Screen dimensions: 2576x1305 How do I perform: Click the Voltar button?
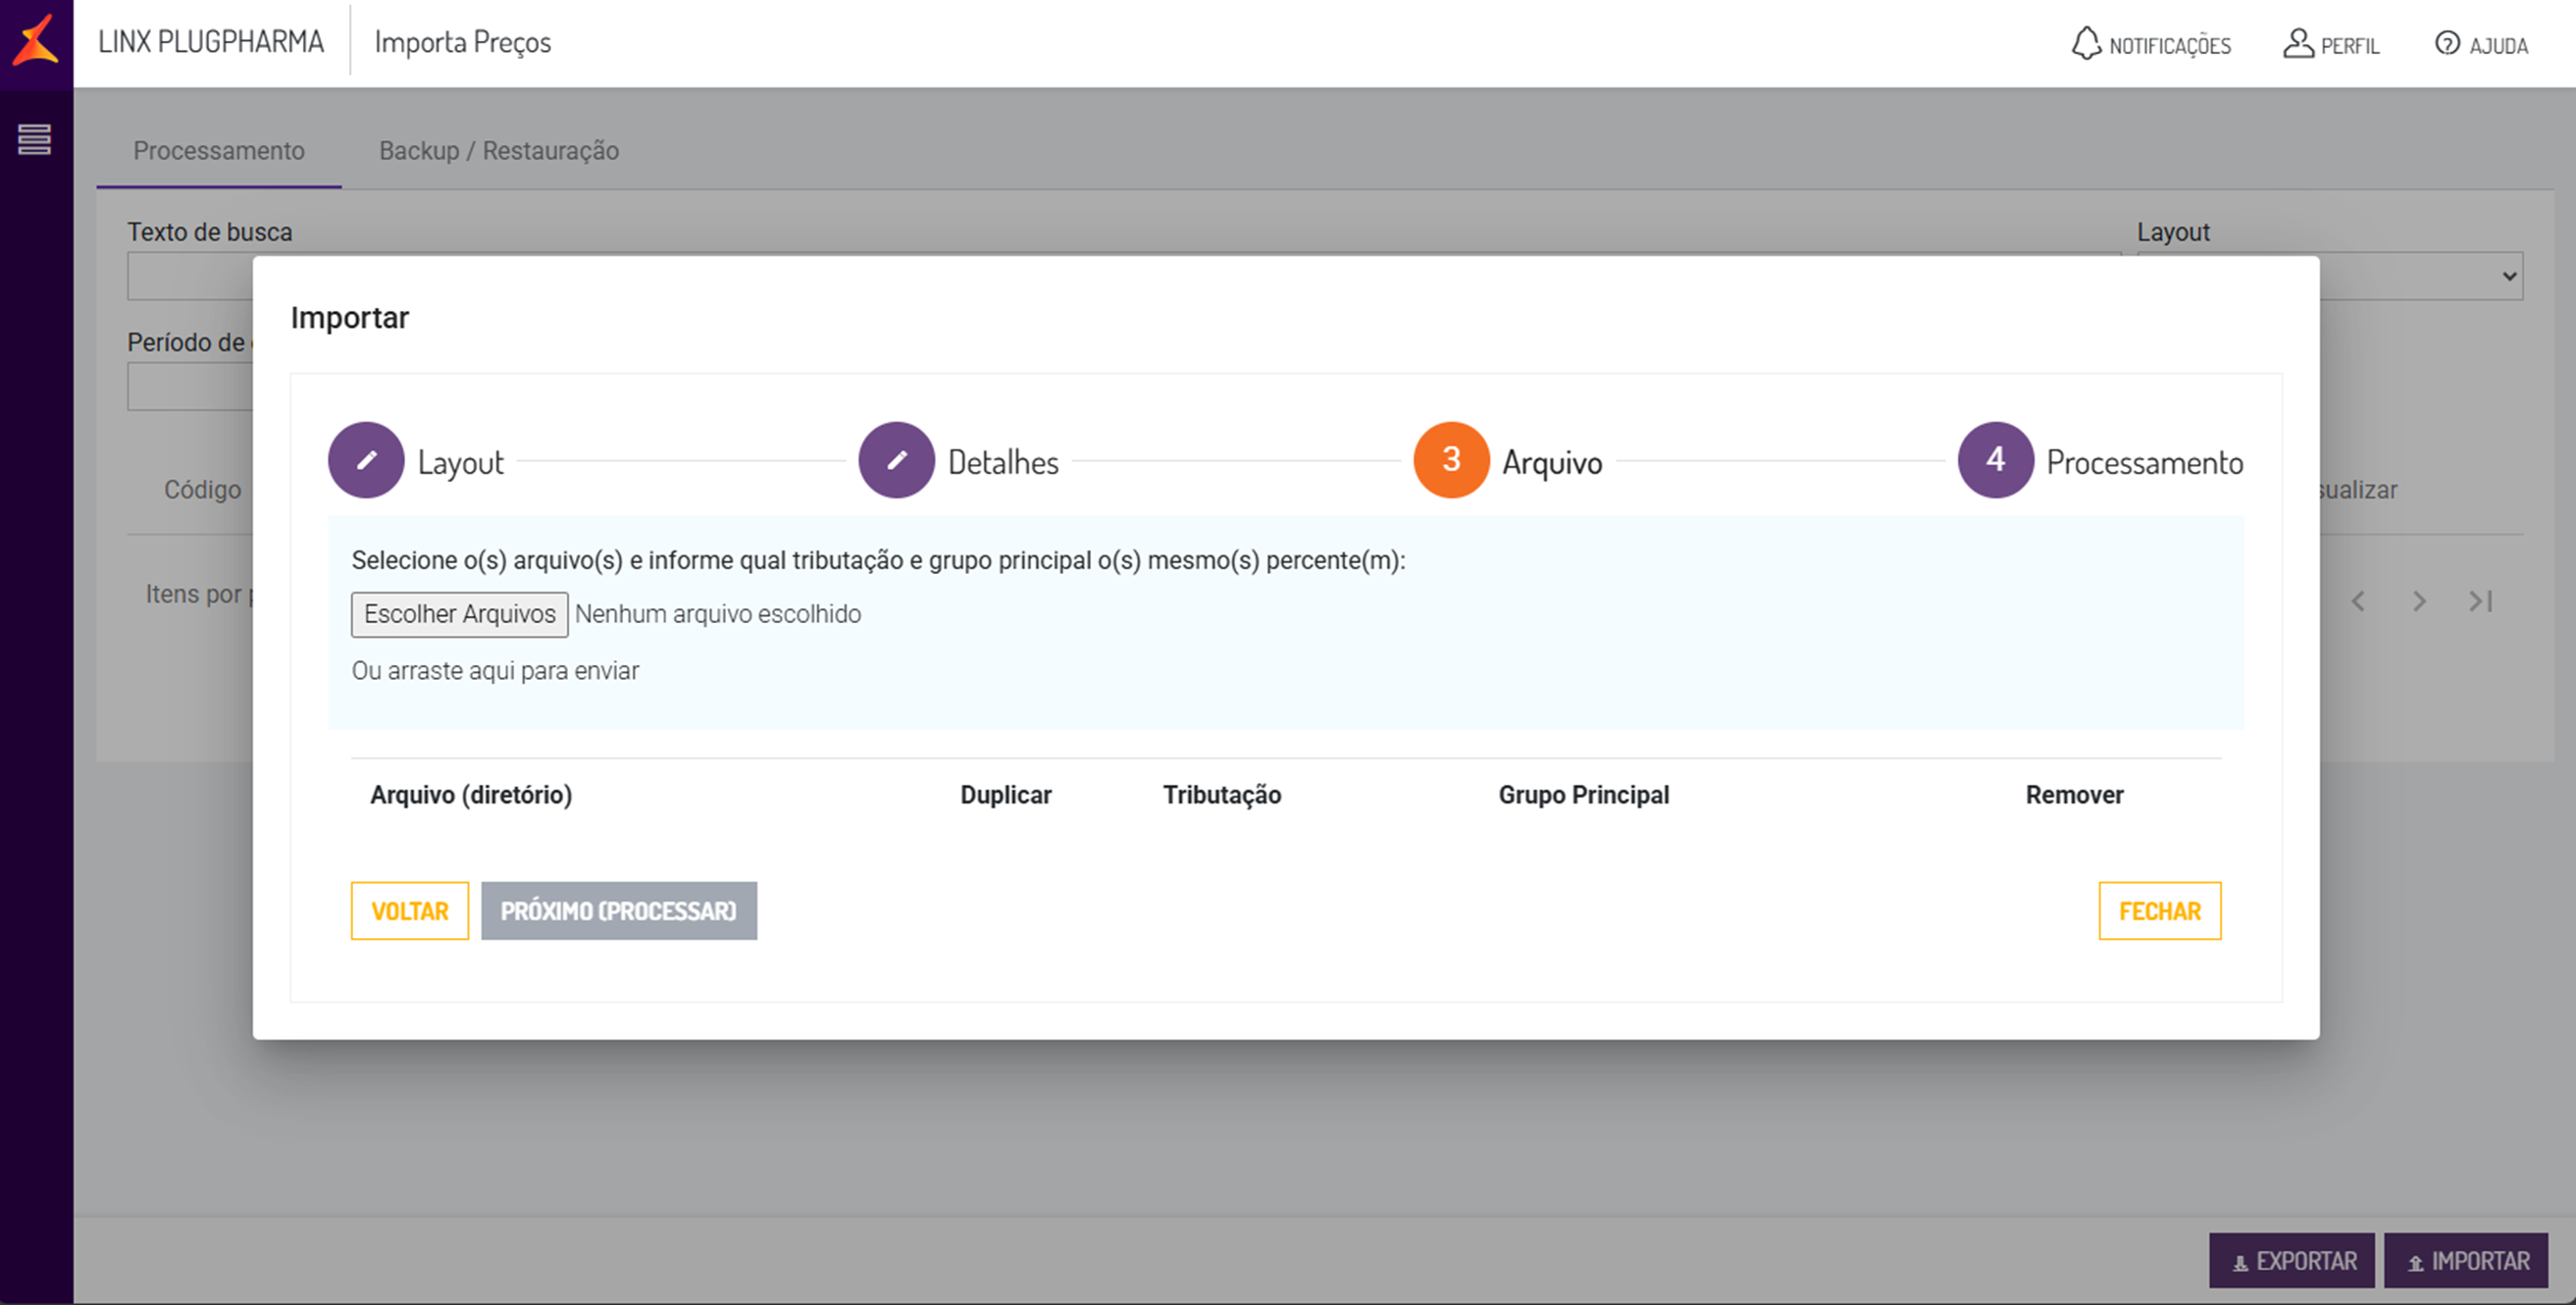click(x=409, y=911)
